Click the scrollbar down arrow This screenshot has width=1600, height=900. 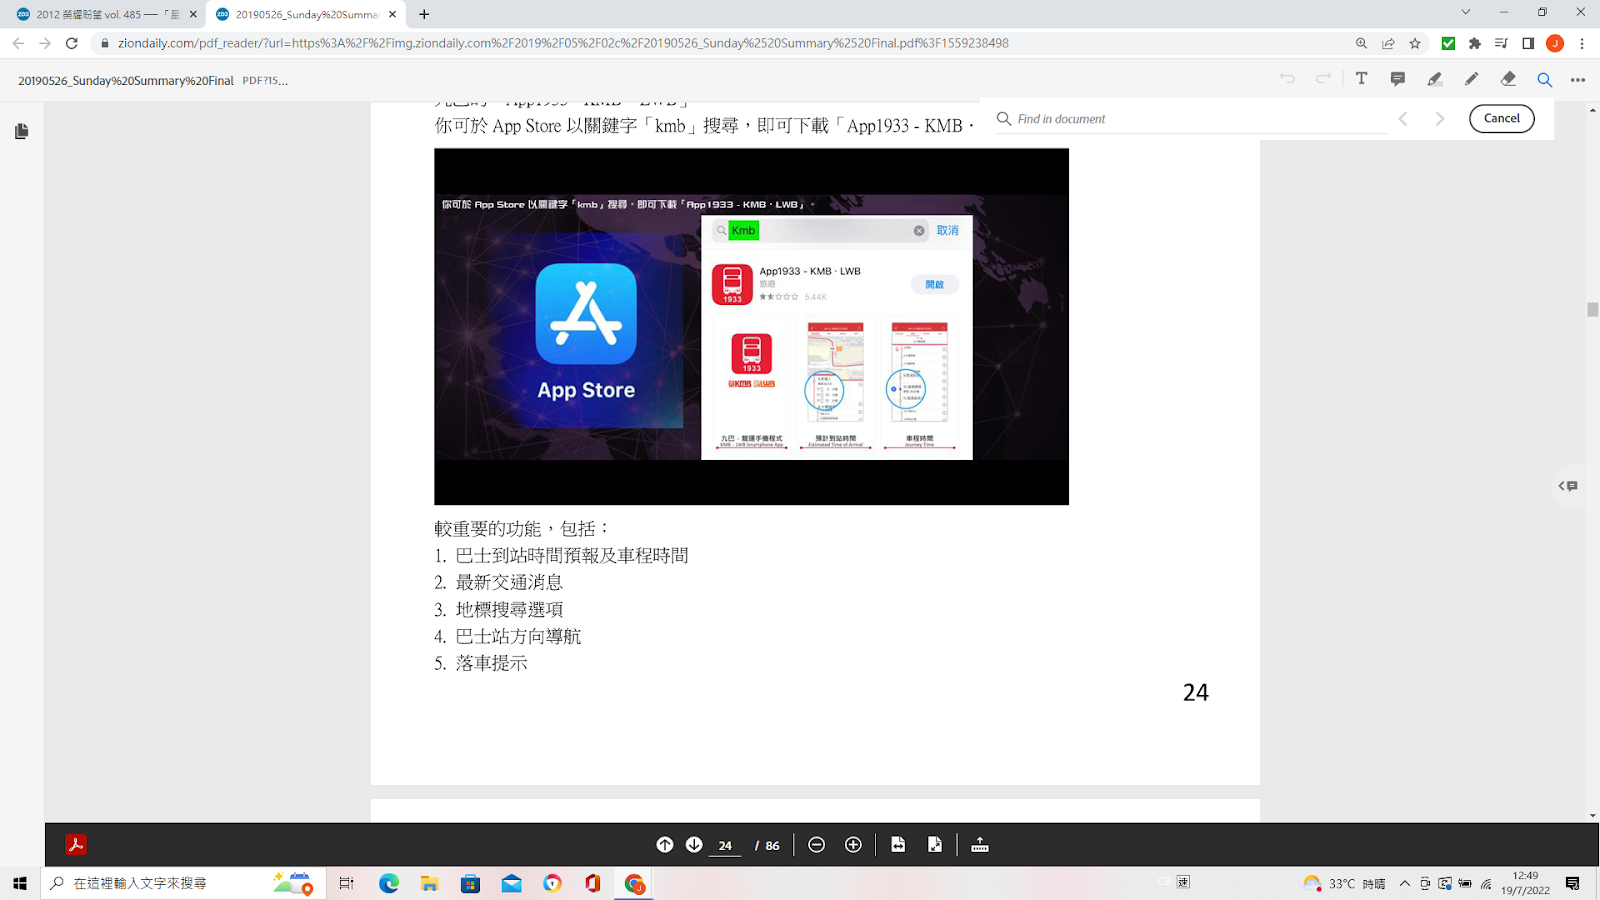click(x=1592, y=816)
